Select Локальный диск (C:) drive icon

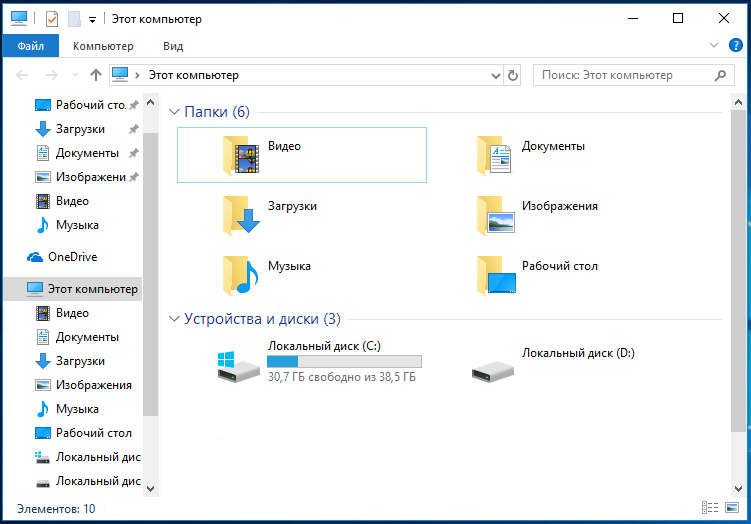pos(239,366)
